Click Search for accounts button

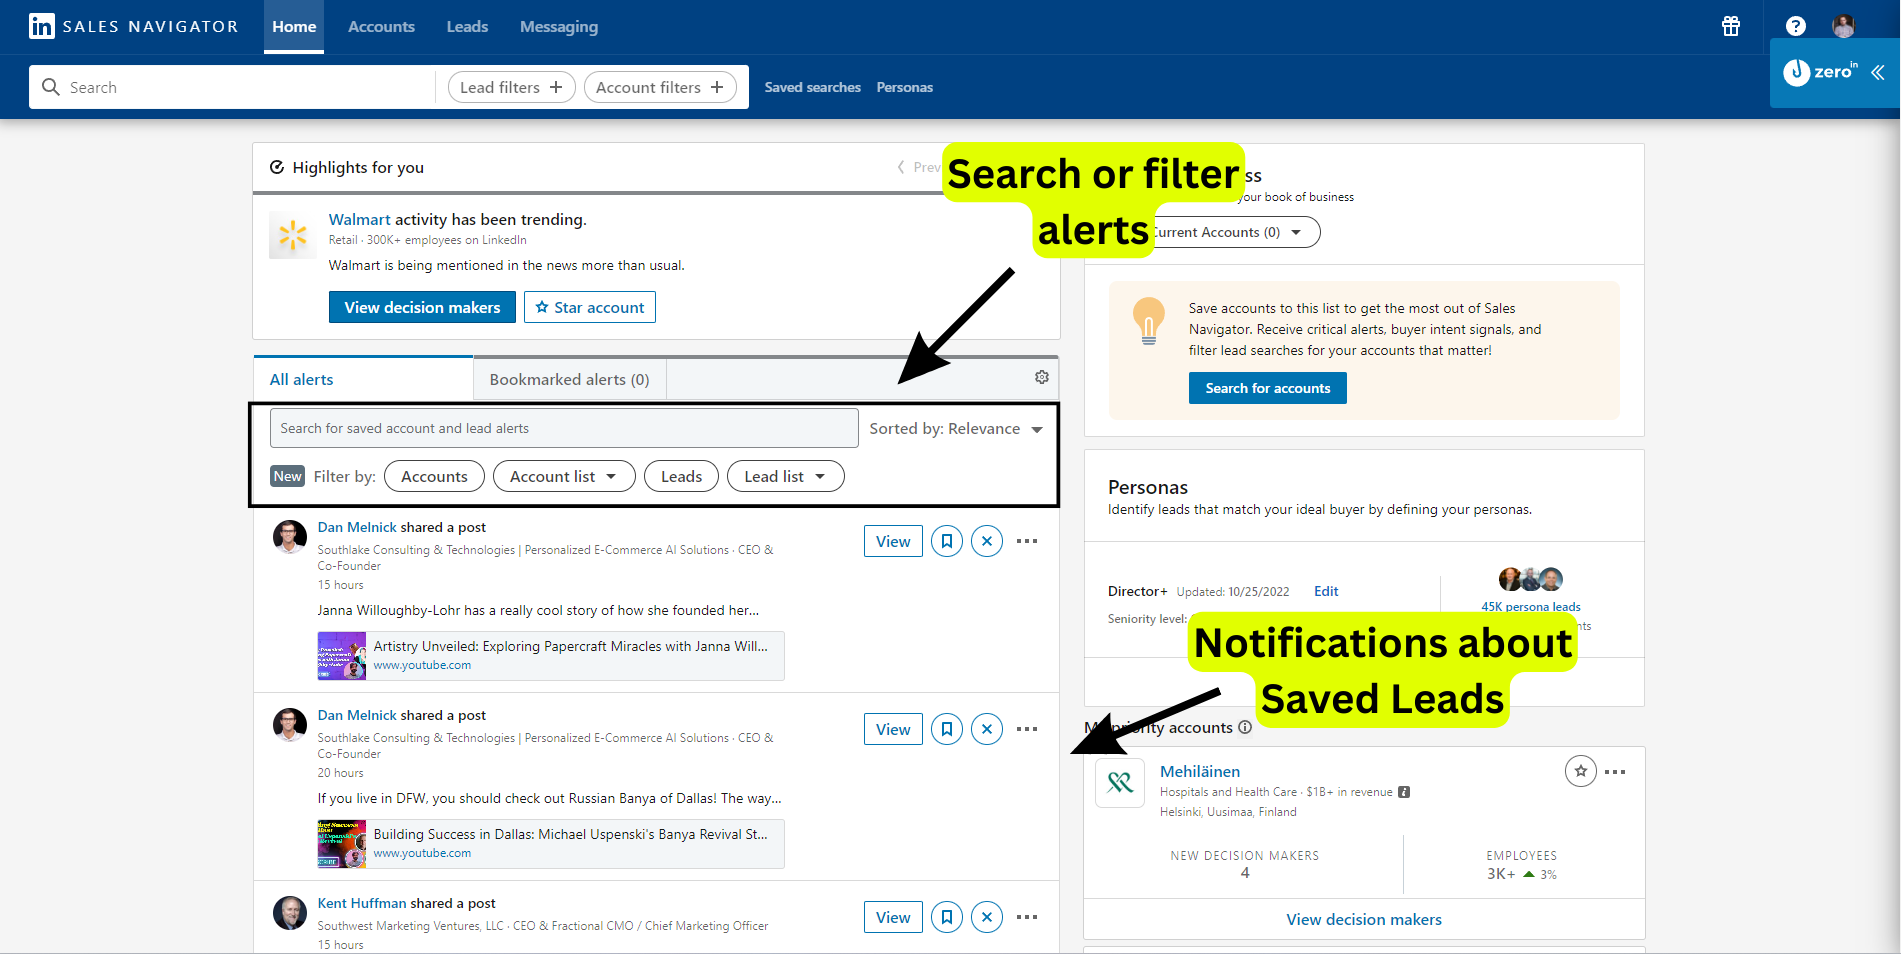click(1268, 388)
